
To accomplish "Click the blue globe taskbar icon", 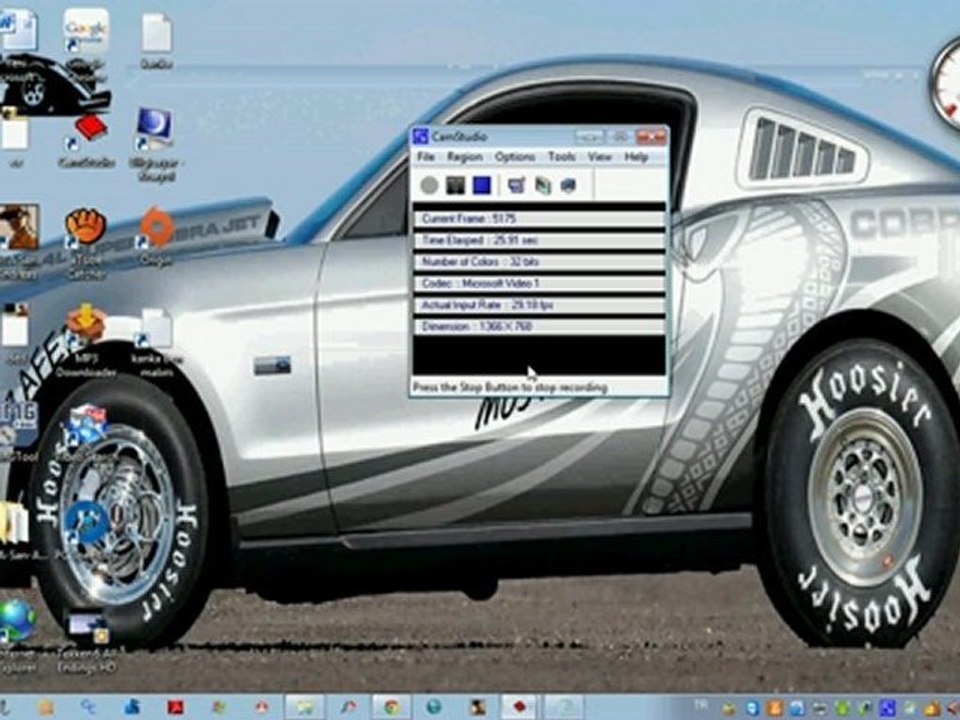I will 433,708.
